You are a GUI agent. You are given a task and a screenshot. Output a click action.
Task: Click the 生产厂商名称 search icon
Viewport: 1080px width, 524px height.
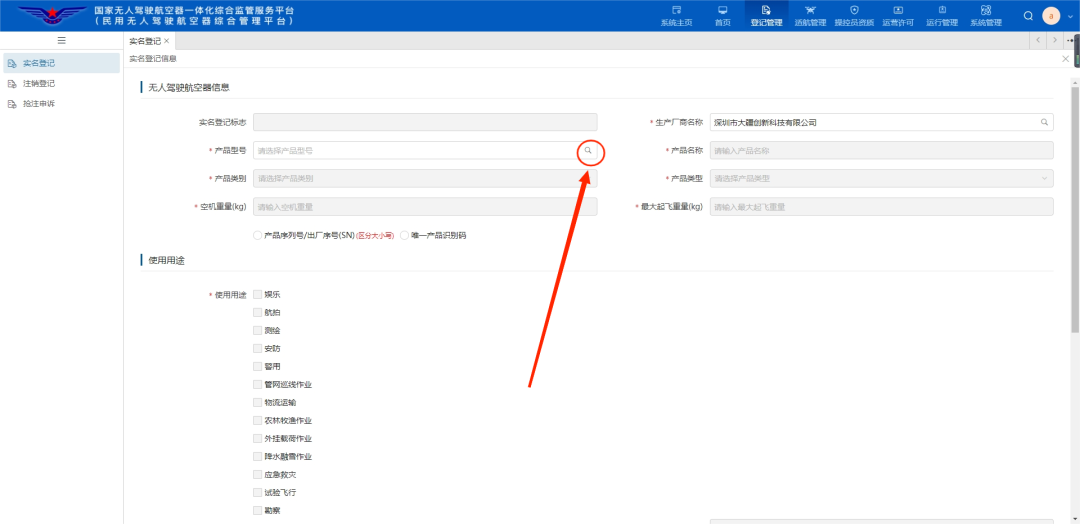1044,122
